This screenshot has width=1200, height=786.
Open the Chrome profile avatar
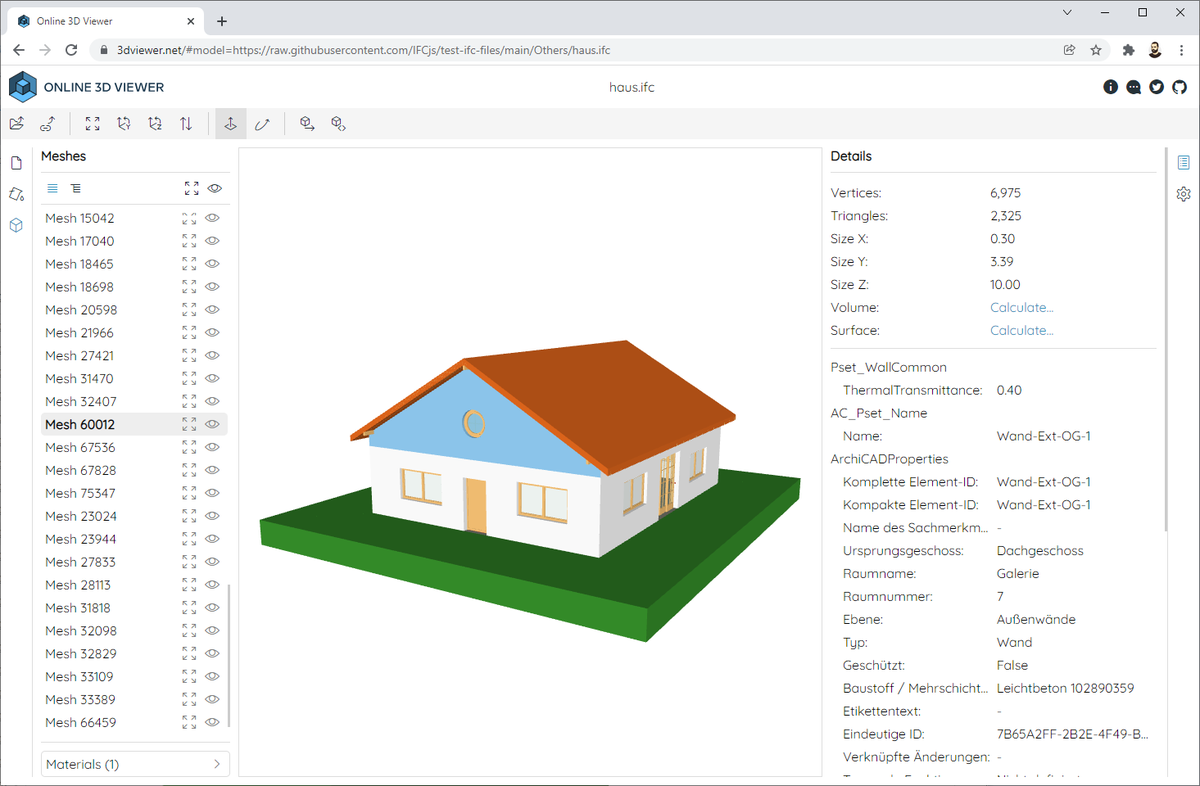tap(1155, 49)
